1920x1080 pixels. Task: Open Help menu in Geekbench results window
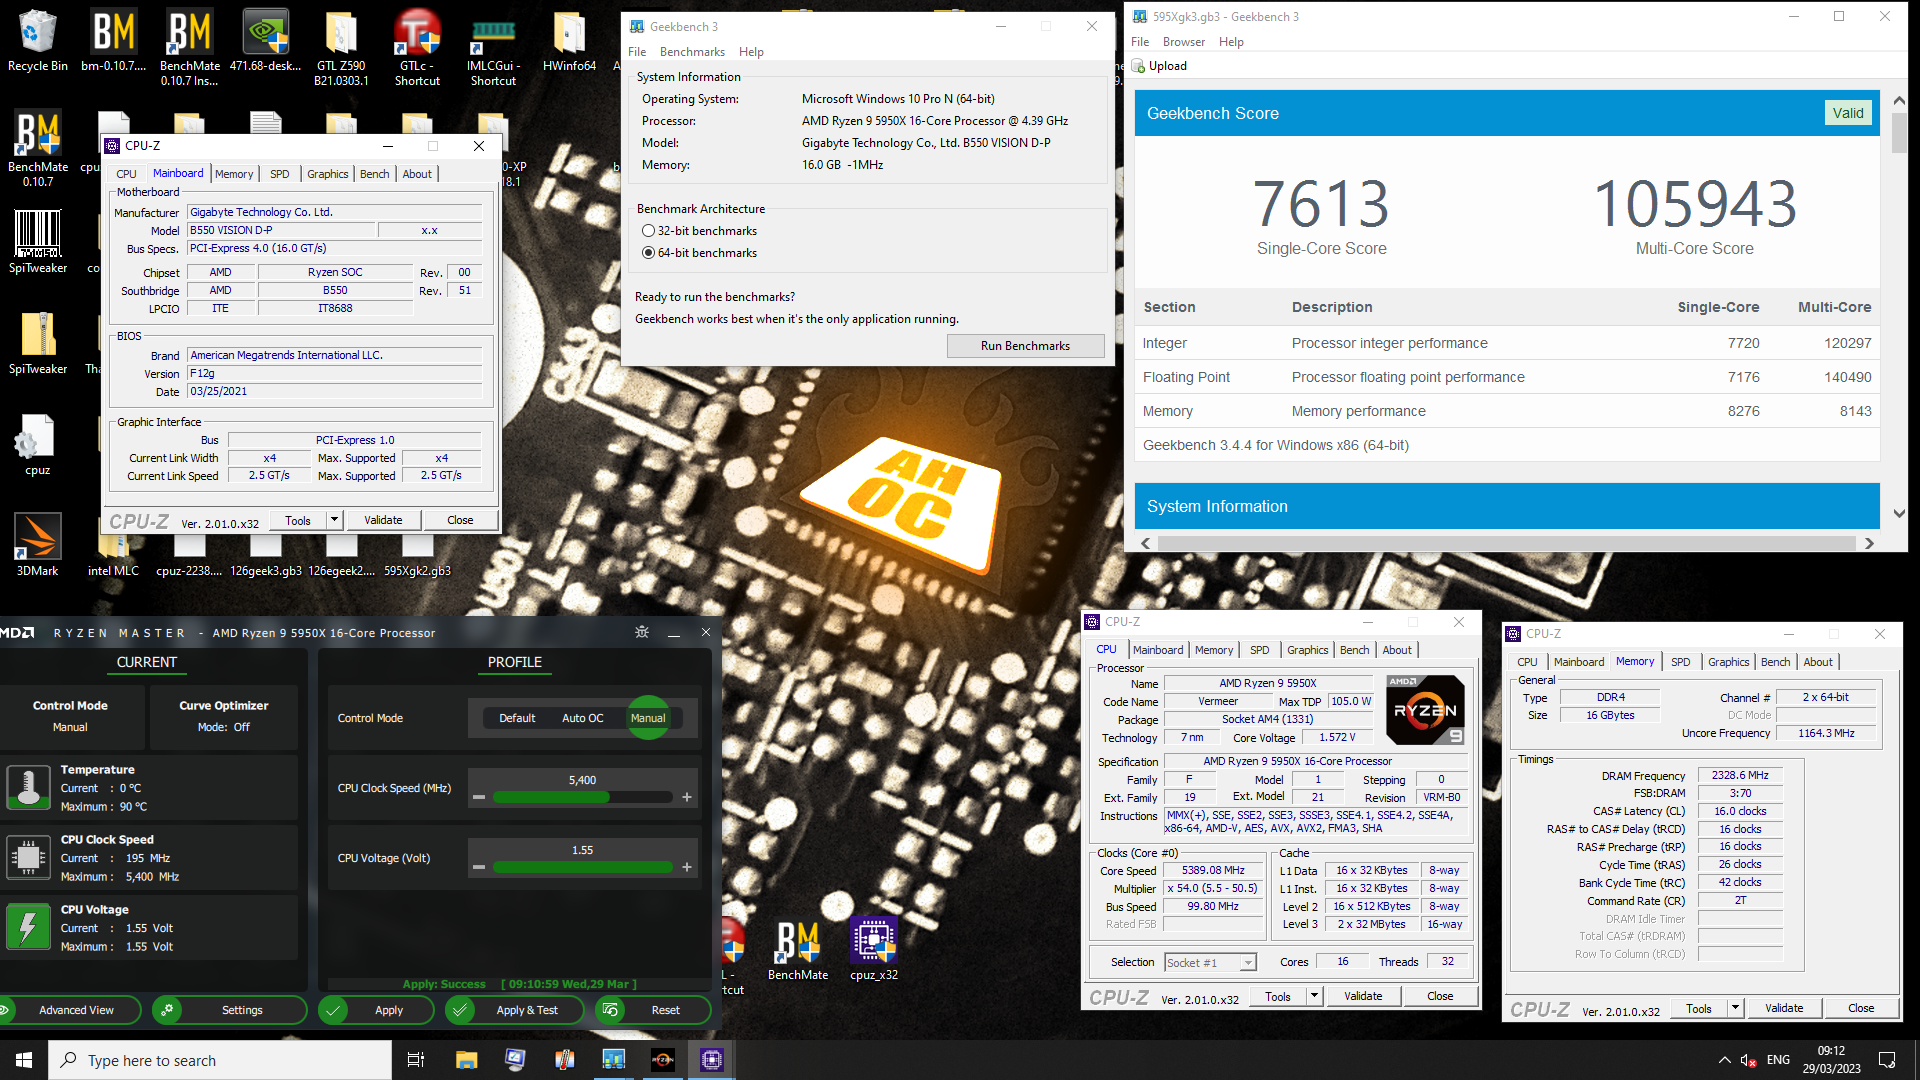click(x=1231, y=42)
